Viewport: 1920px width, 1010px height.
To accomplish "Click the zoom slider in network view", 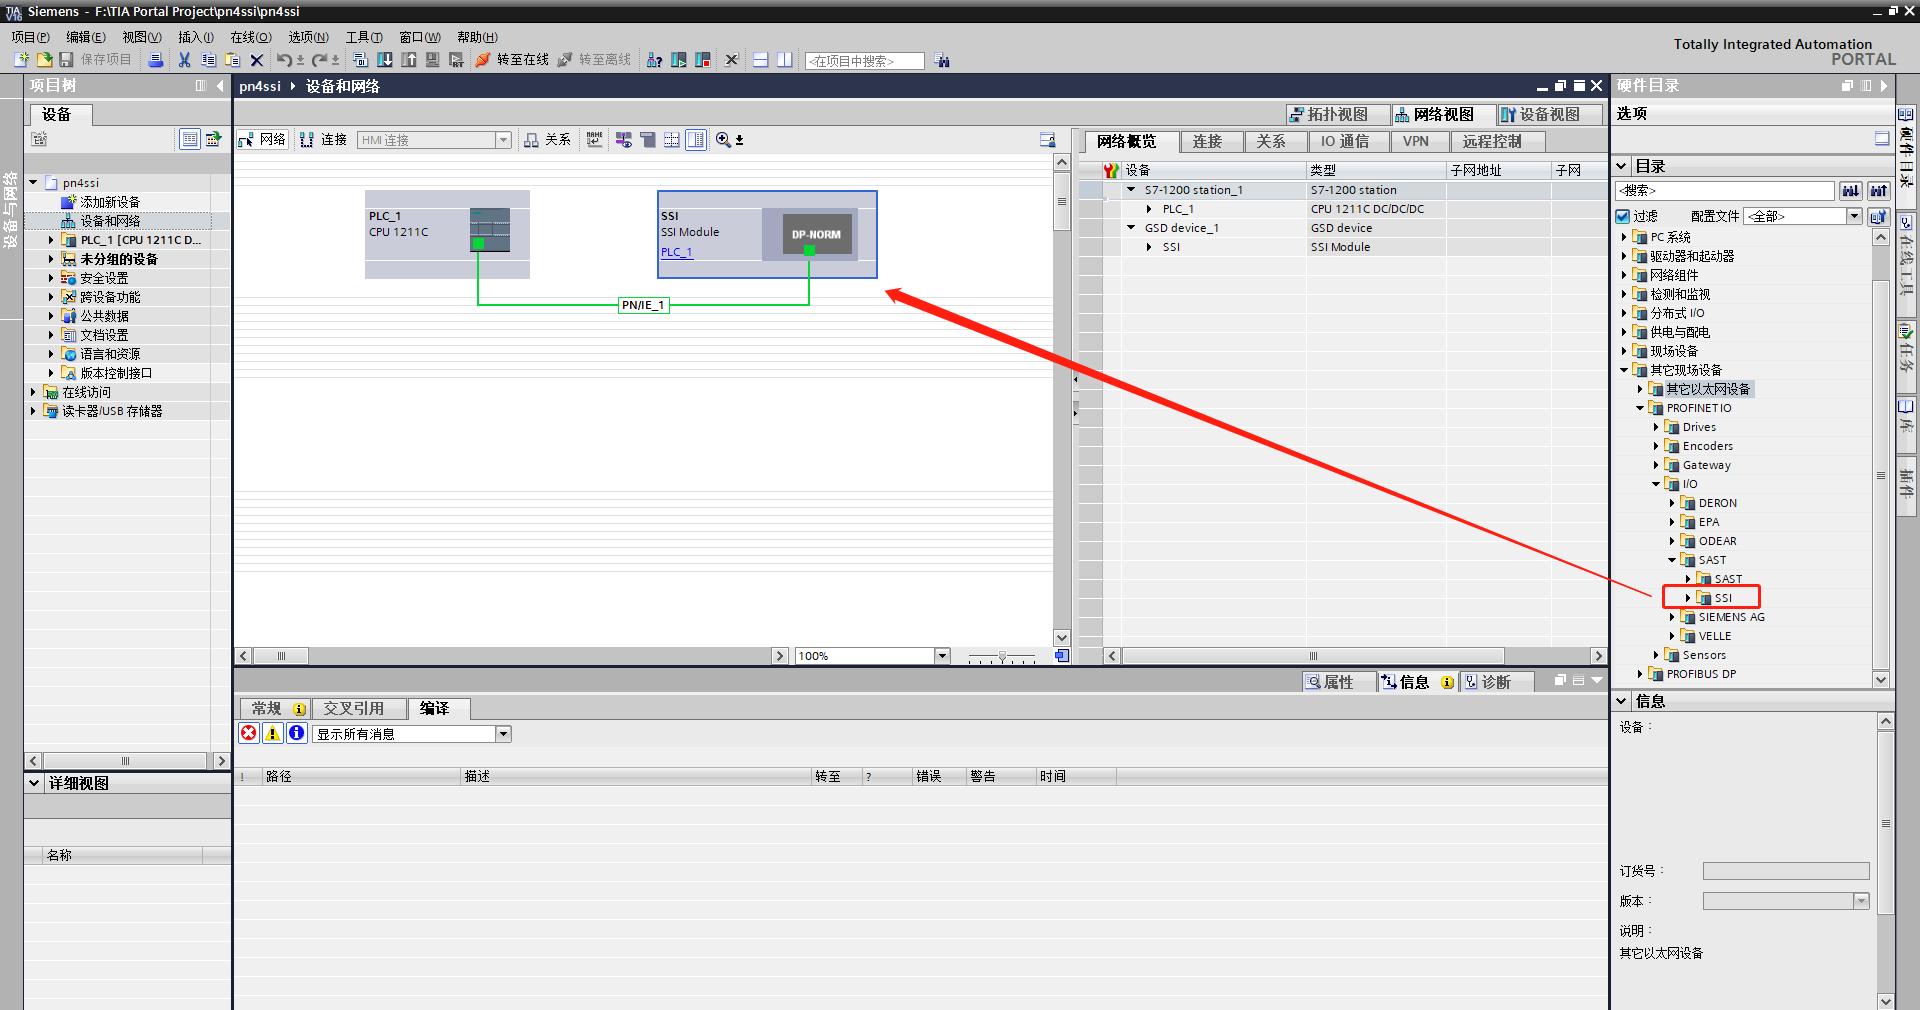I will [1002, 656].
